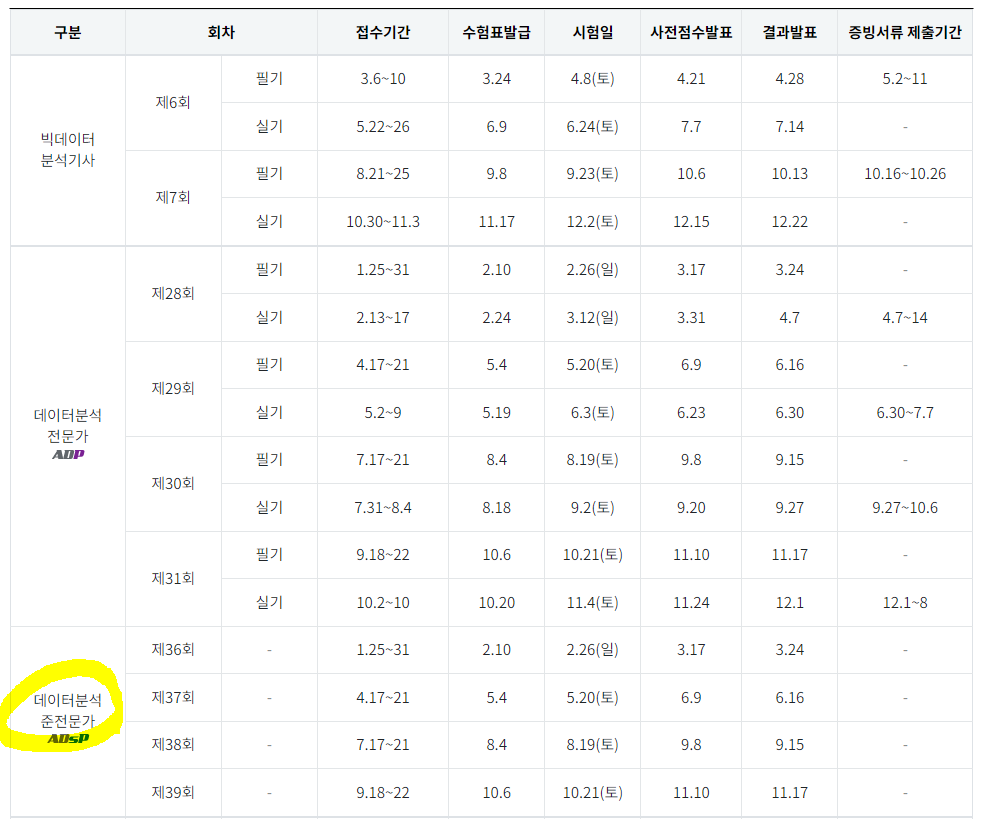Select the 회차 column header
Viewport: 981px width, 819px height.
coord(221,33)
